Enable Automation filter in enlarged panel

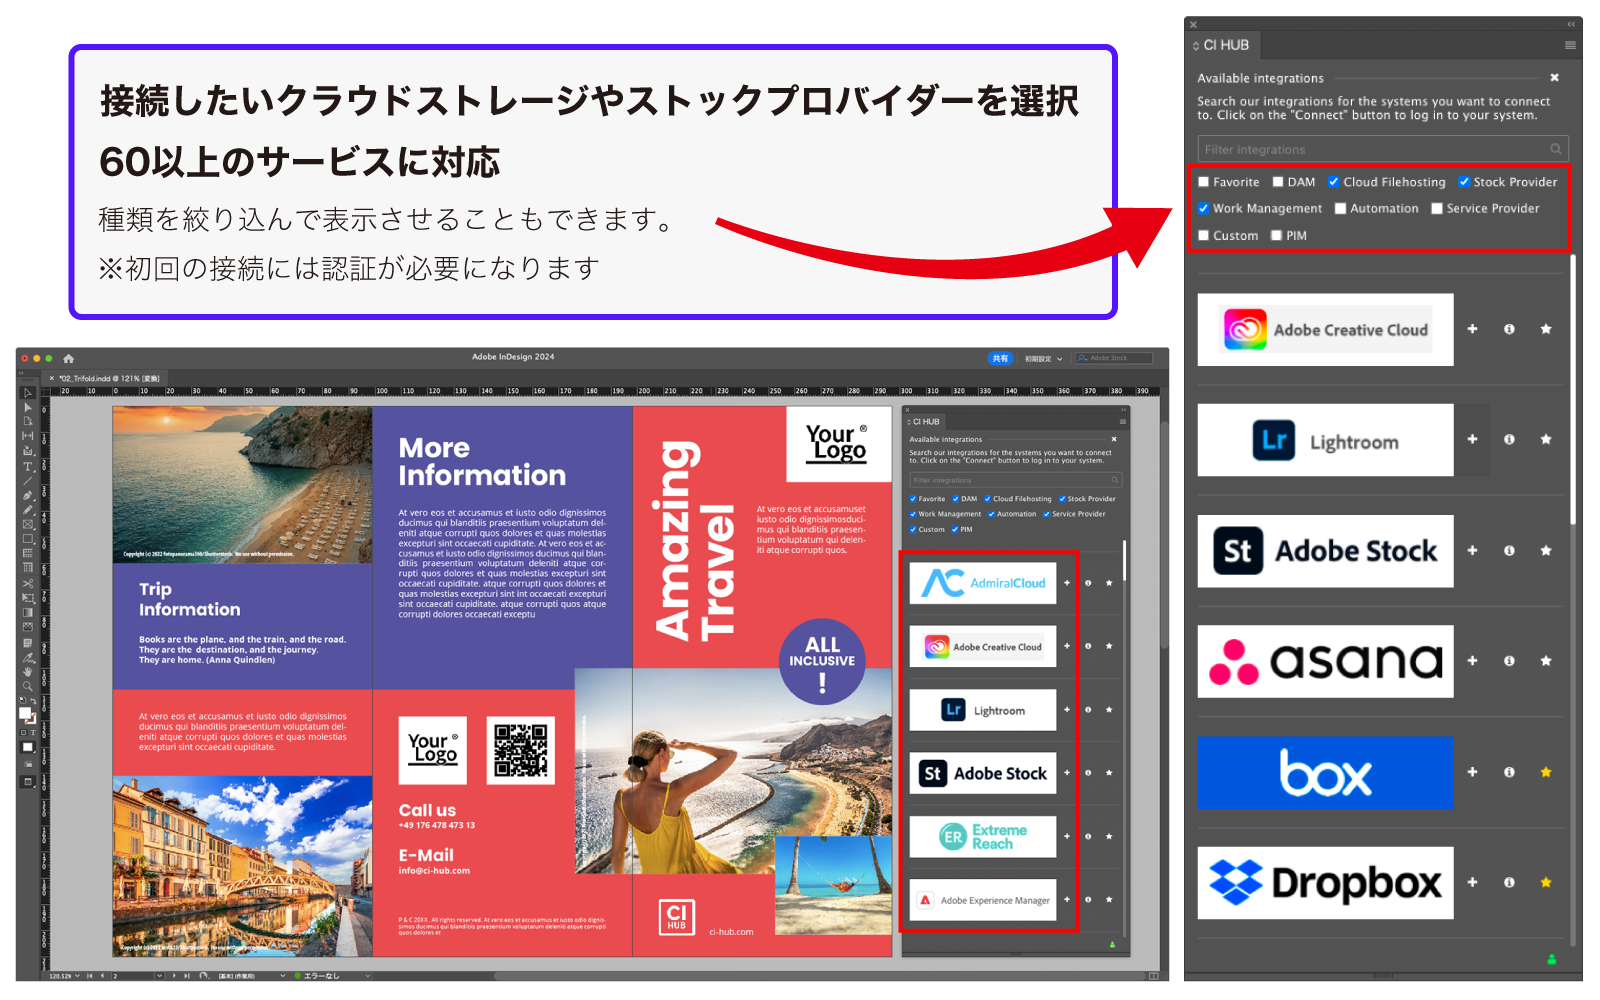(1341, 208)
